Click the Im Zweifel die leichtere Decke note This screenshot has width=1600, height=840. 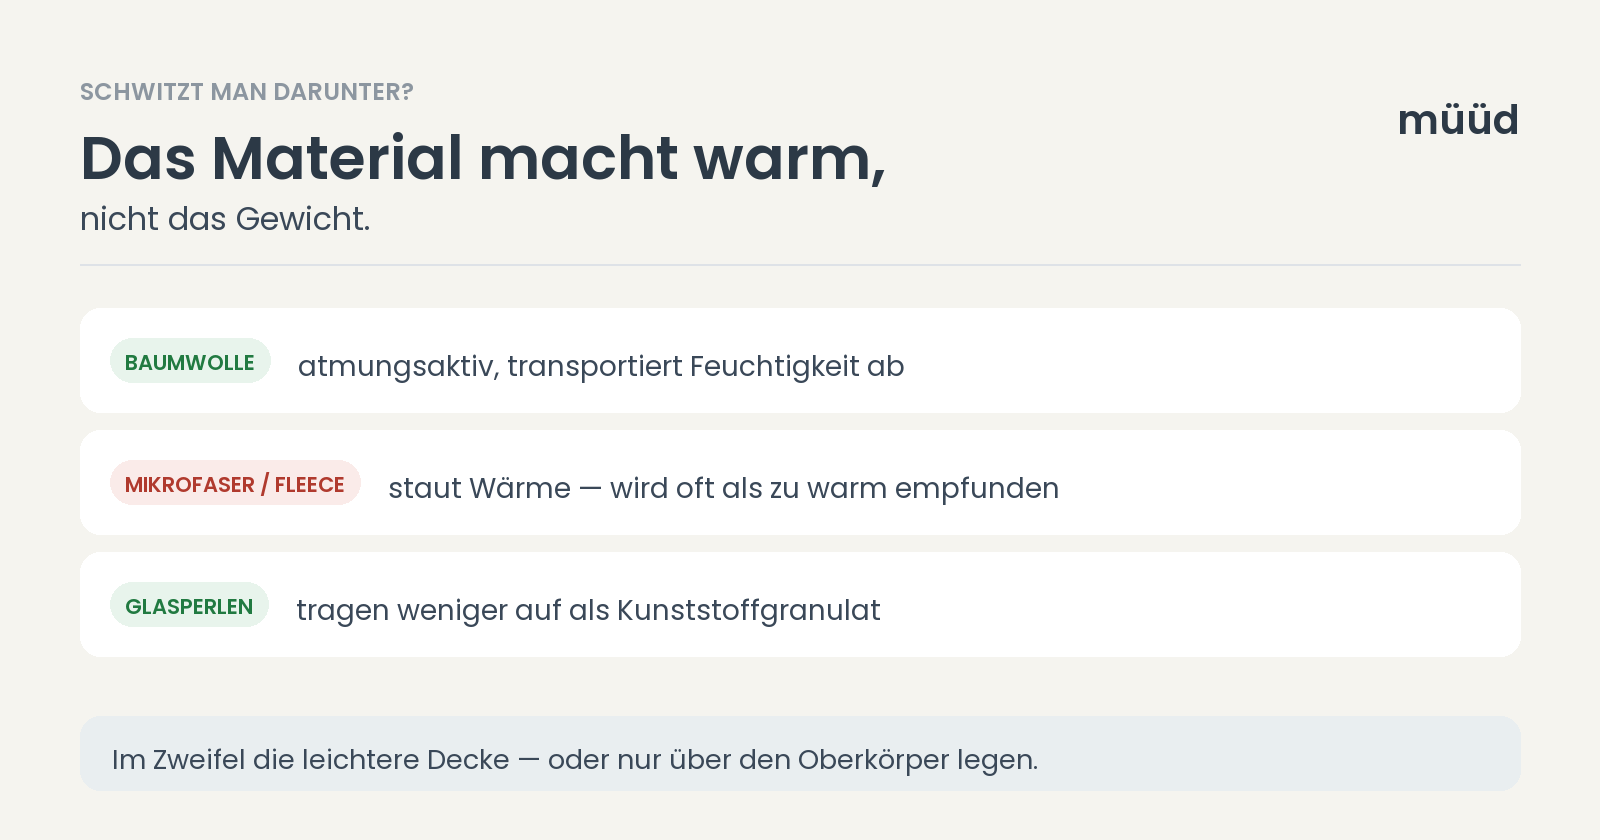[x=800, y=754]
